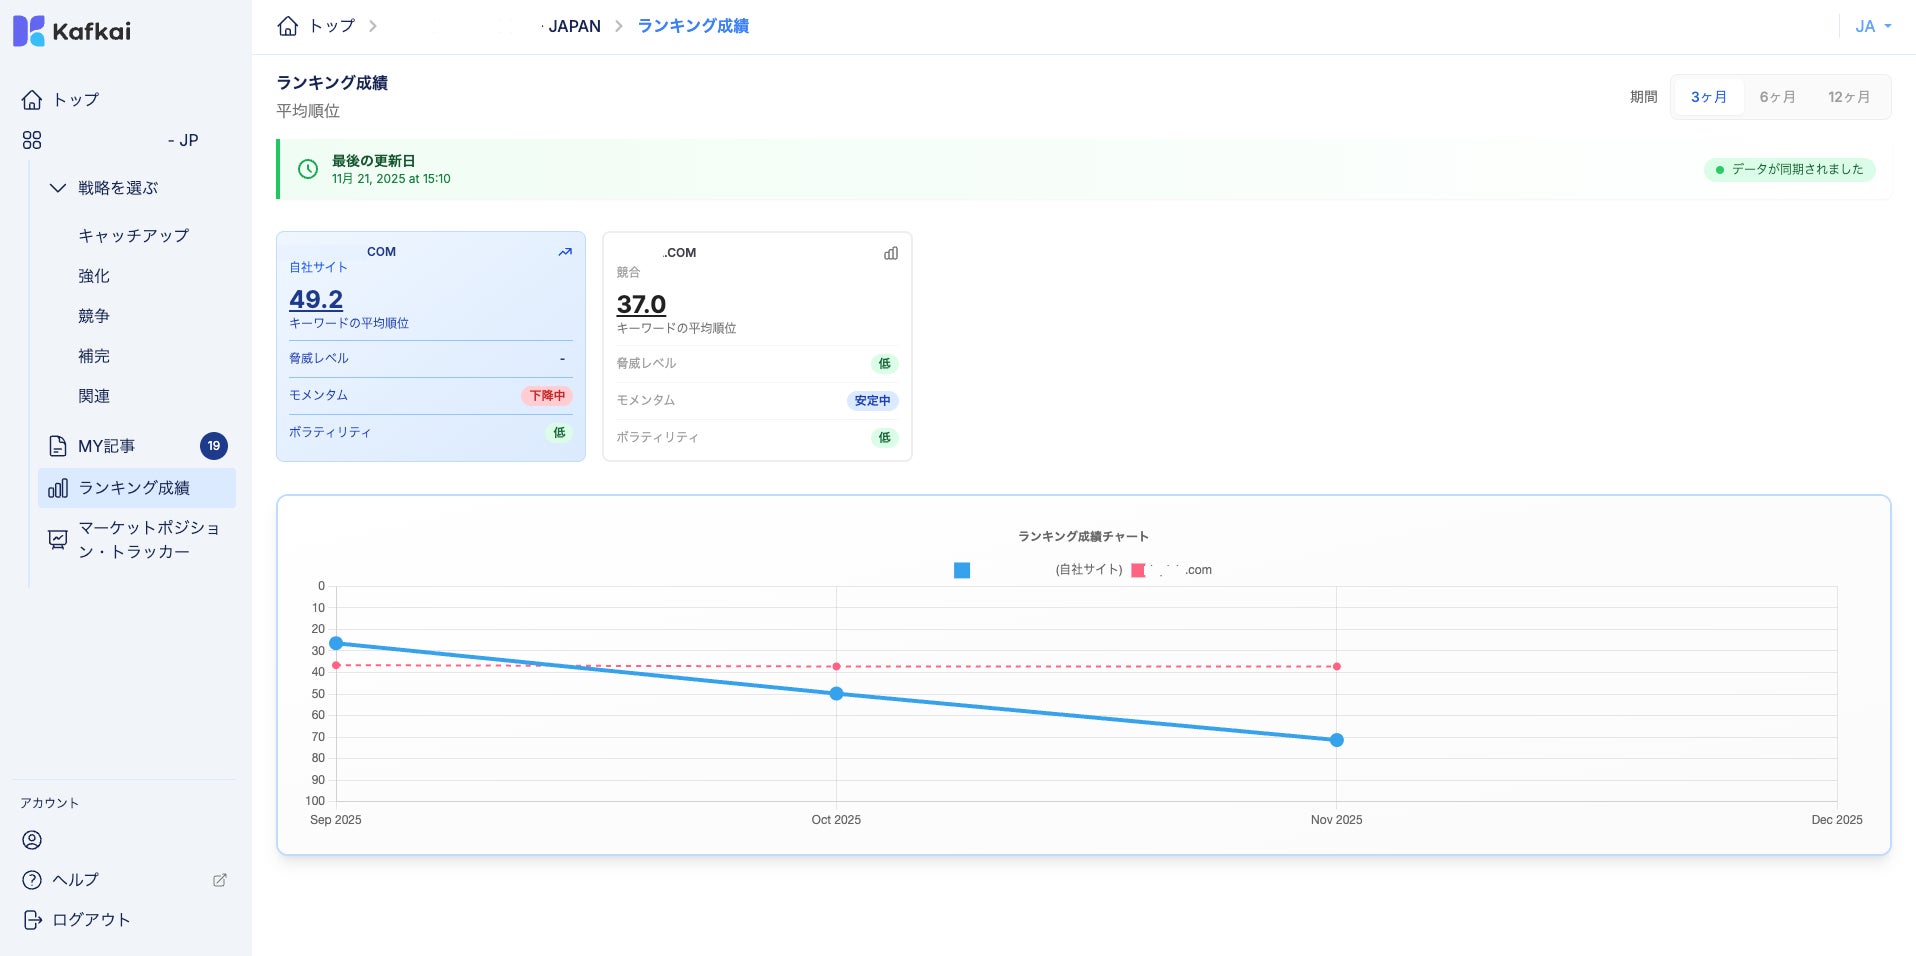
Task: Switch to the 12ヶ月 period
Action: pyautogui.click(x=1849, y=97)
